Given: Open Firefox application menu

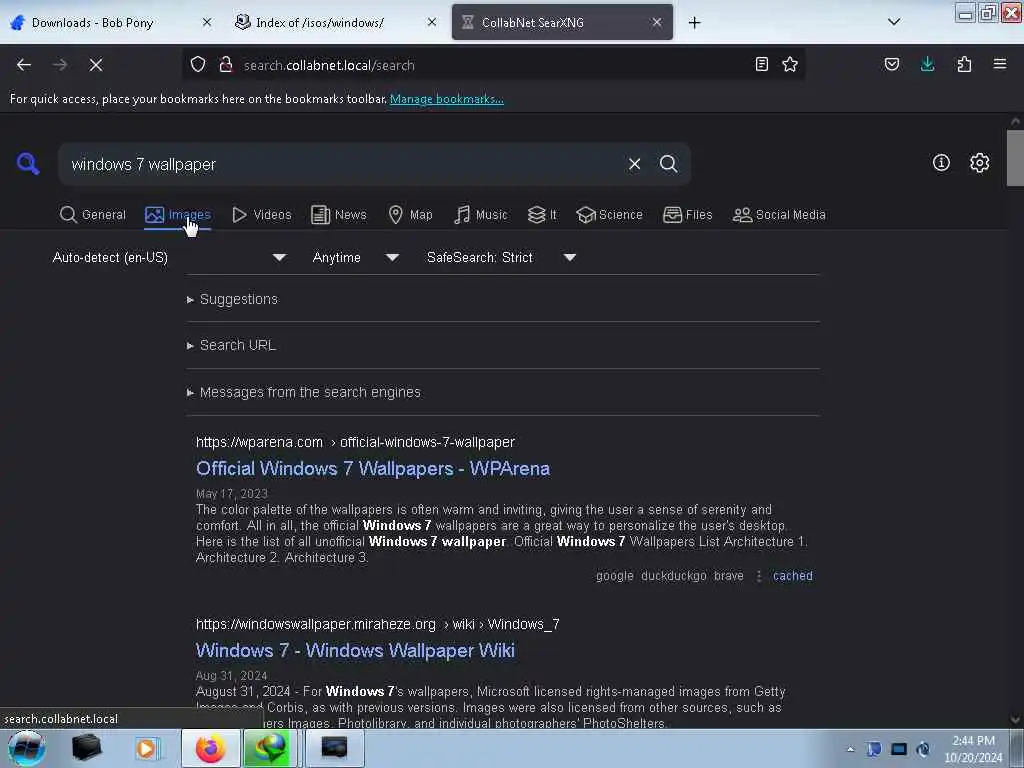Looking at the screenshot, I should (1000, 65).
